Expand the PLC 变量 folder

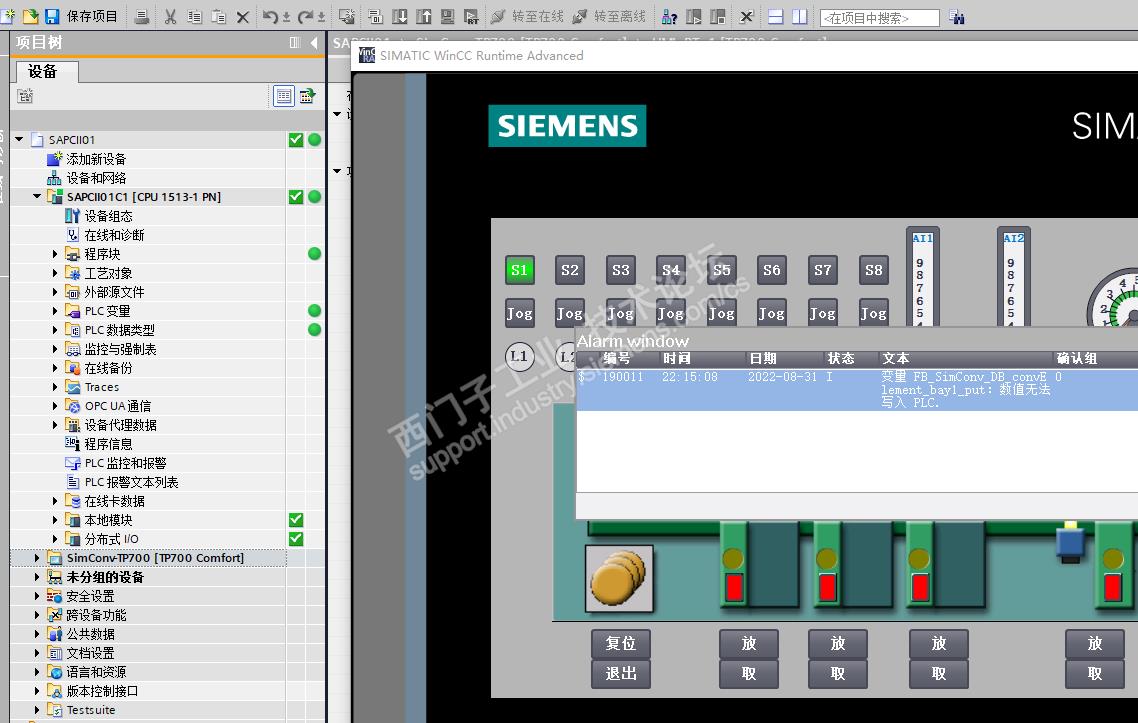click(54, 311)
